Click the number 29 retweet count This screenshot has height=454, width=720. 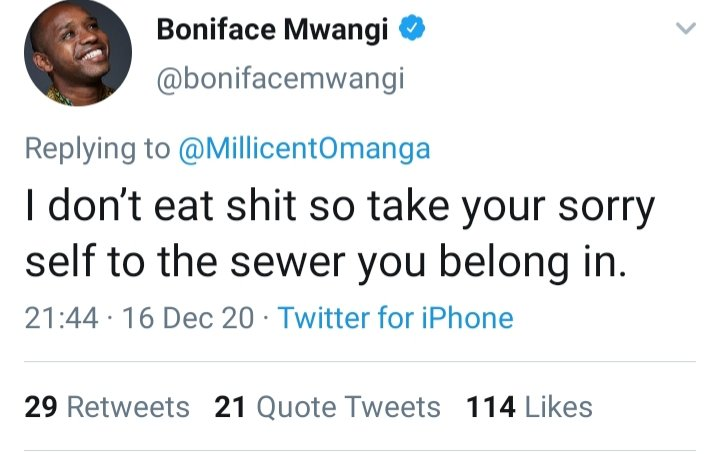pos(41,407)
